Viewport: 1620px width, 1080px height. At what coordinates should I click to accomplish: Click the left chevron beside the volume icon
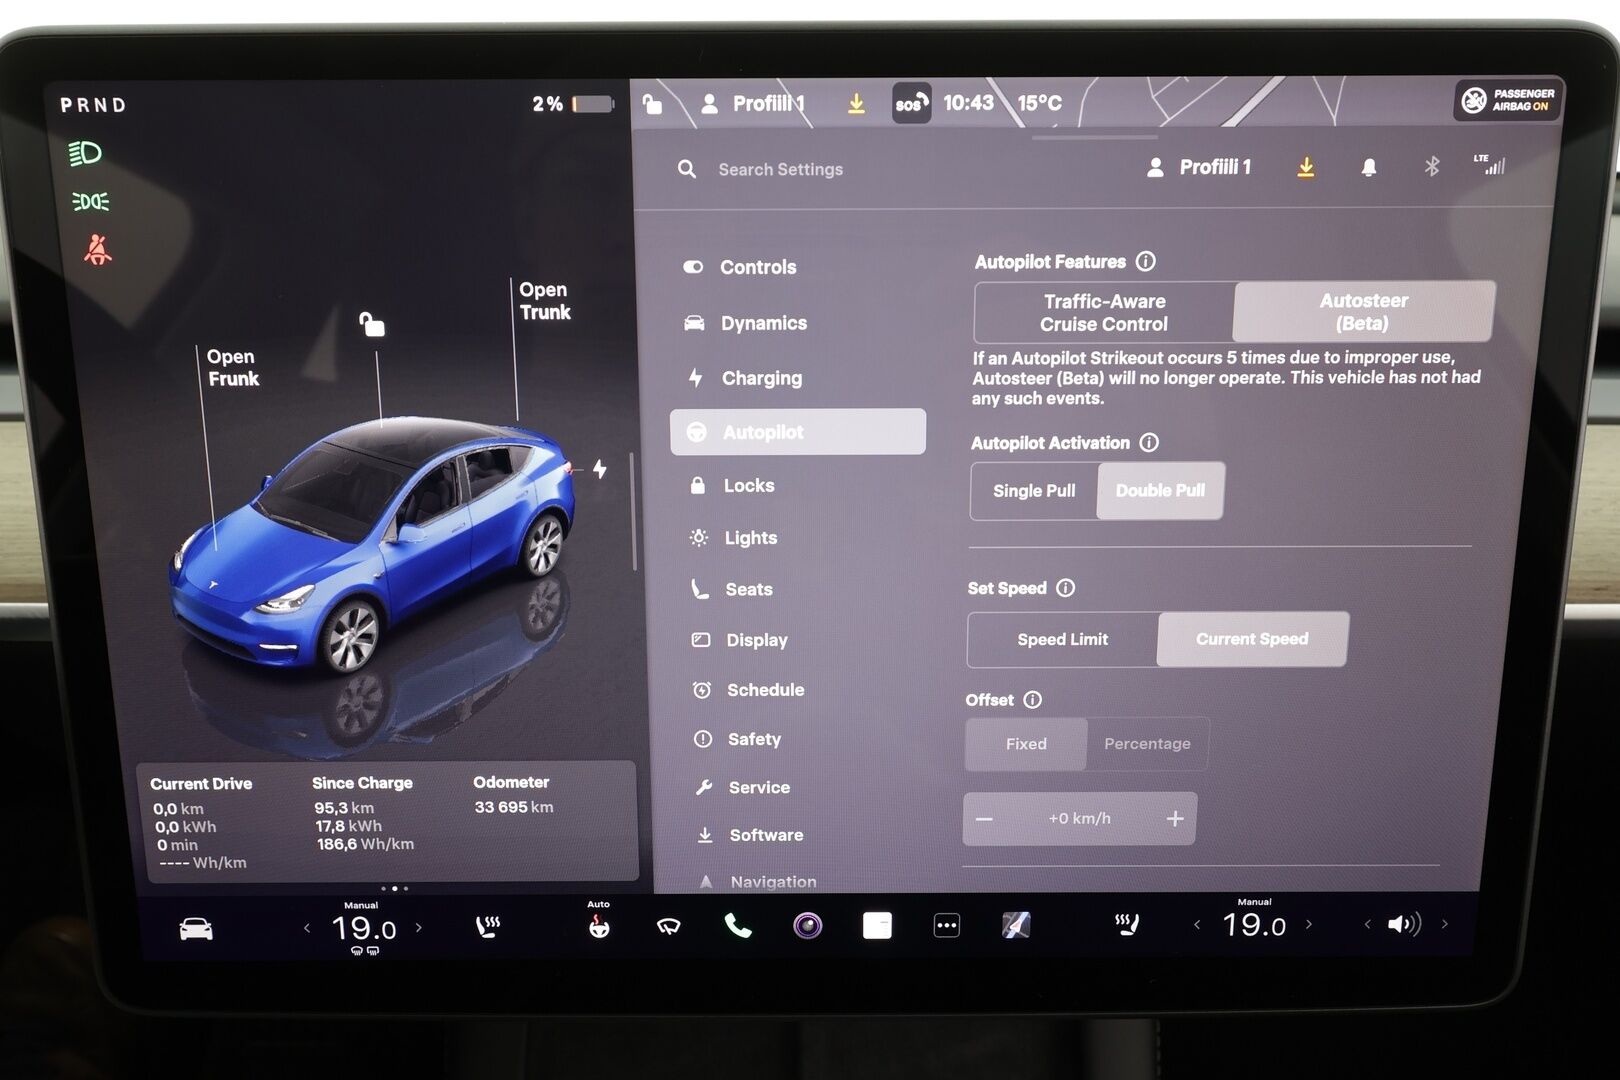click(1369, 925)
